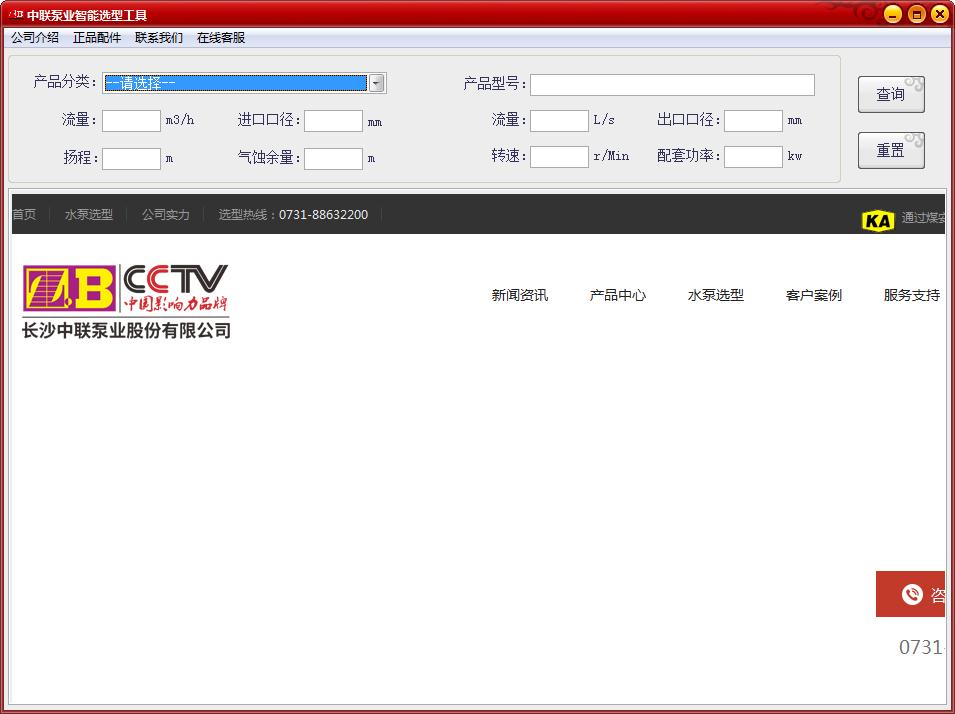Maximize the application window
Image resolution: width=955 pixels, height=714 pixels.
coord(916,14)
